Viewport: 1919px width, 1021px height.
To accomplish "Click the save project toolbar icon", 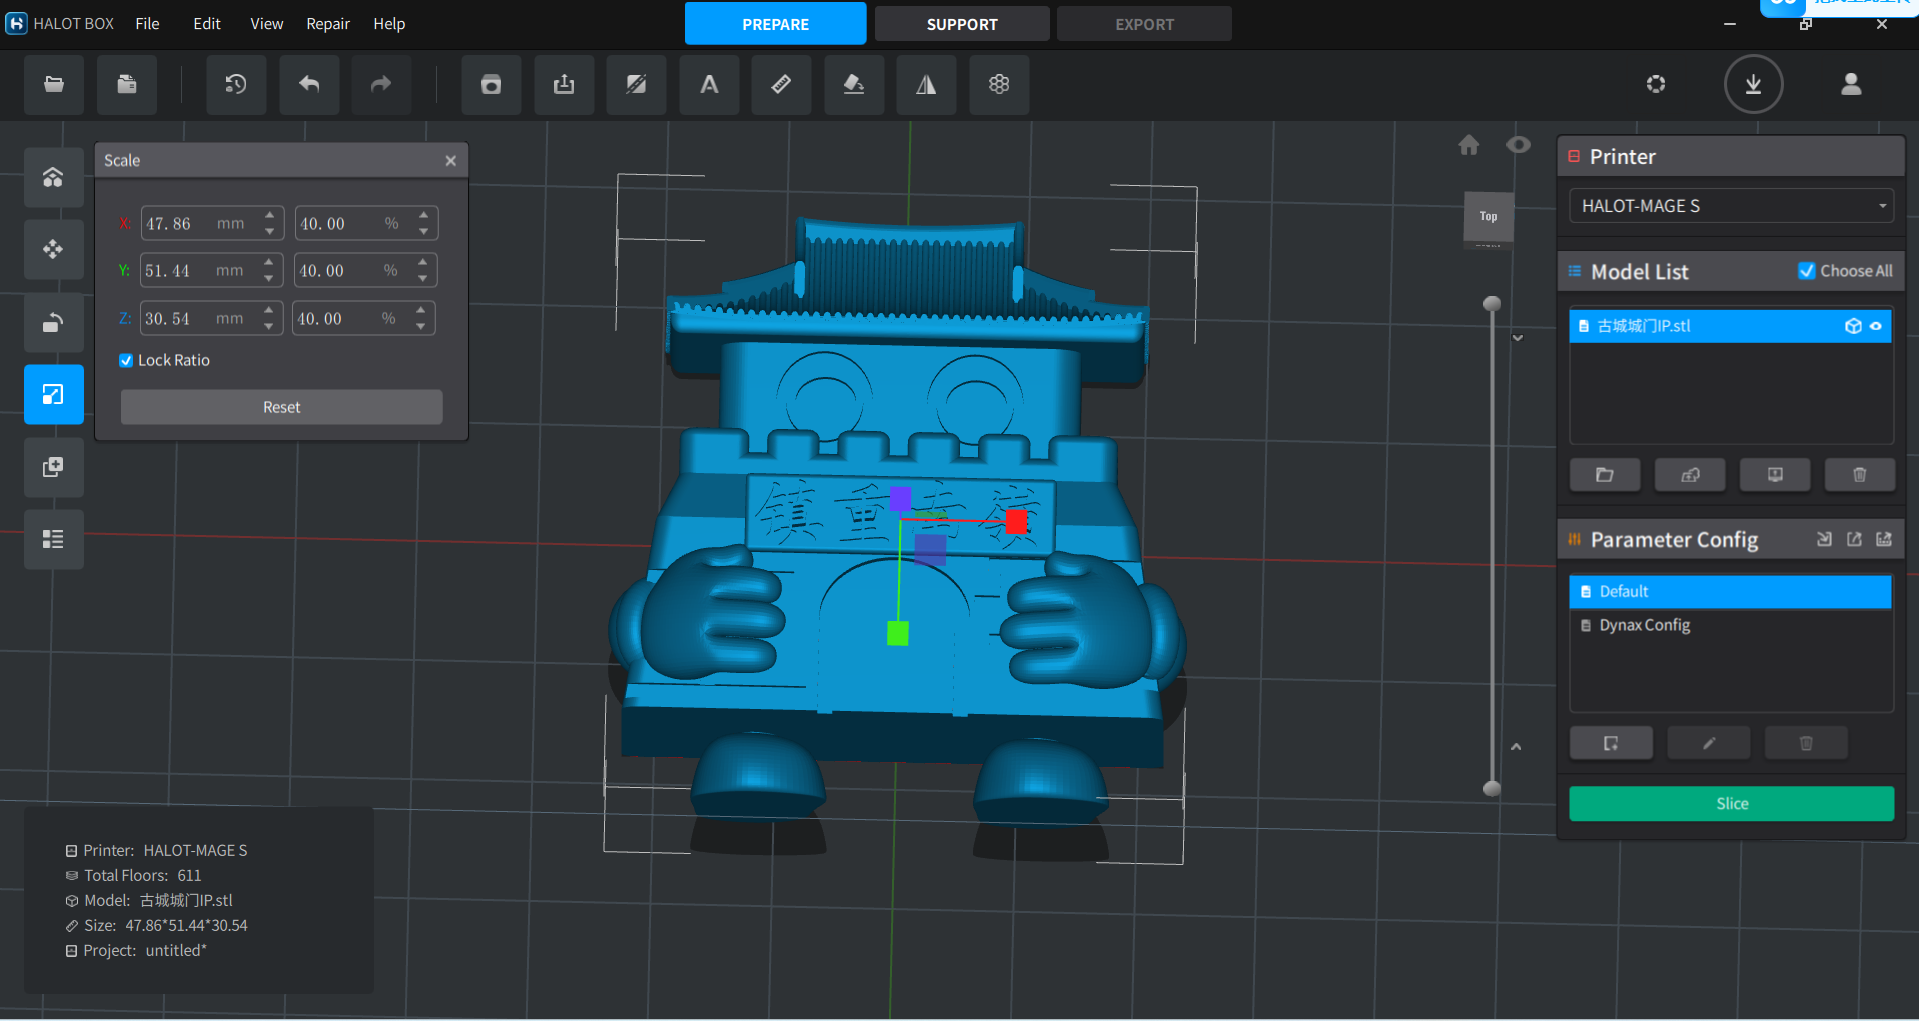I will pyautogui.click(x=127, y=85).
